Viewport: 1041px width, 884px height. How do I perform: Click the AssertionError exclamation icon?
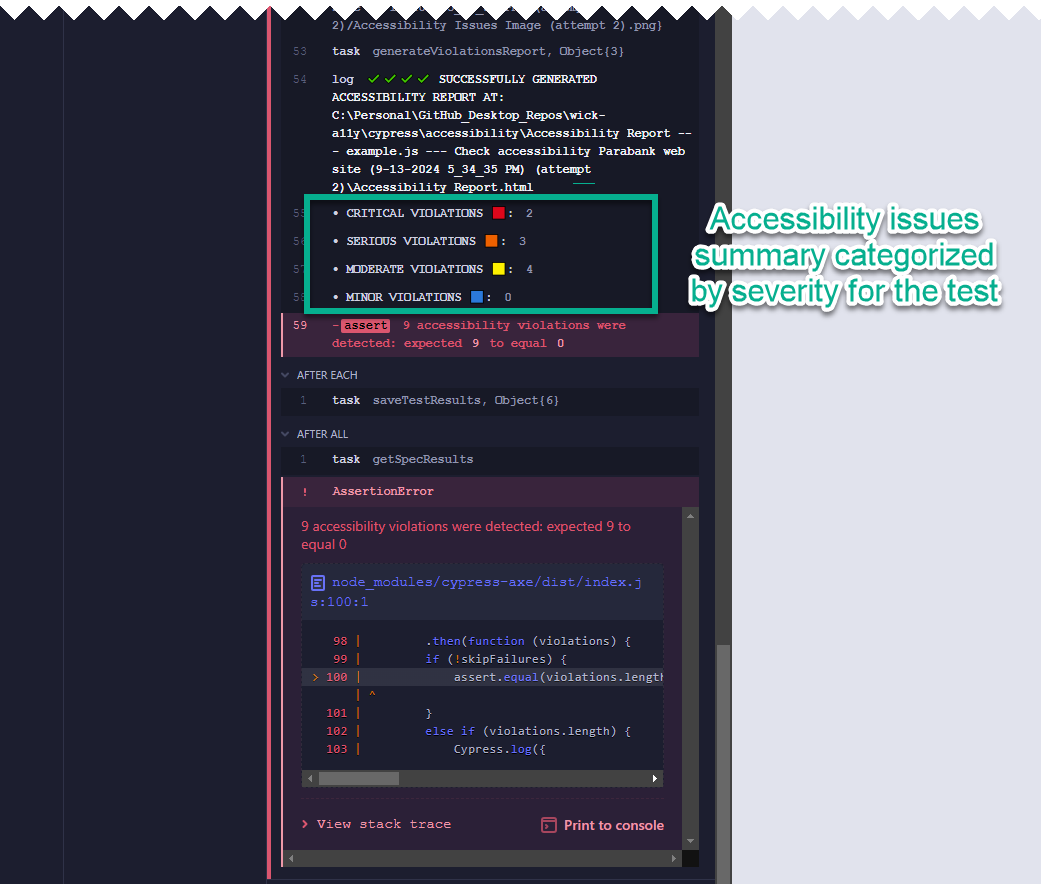(305, 492)
